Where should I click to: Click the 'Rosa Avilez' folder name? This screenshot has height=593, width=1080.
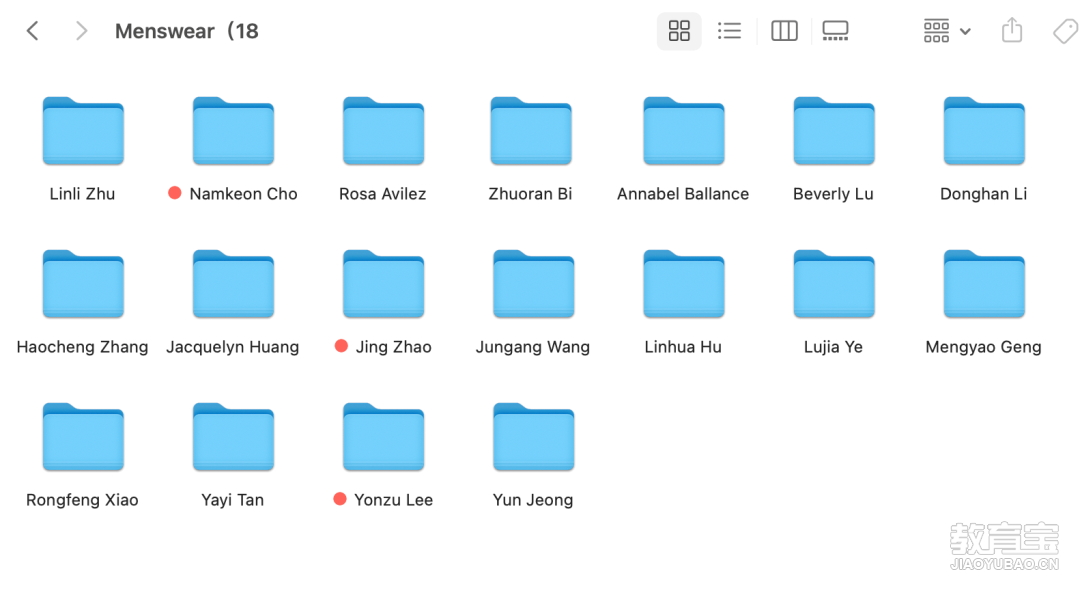tap(382, 194)
